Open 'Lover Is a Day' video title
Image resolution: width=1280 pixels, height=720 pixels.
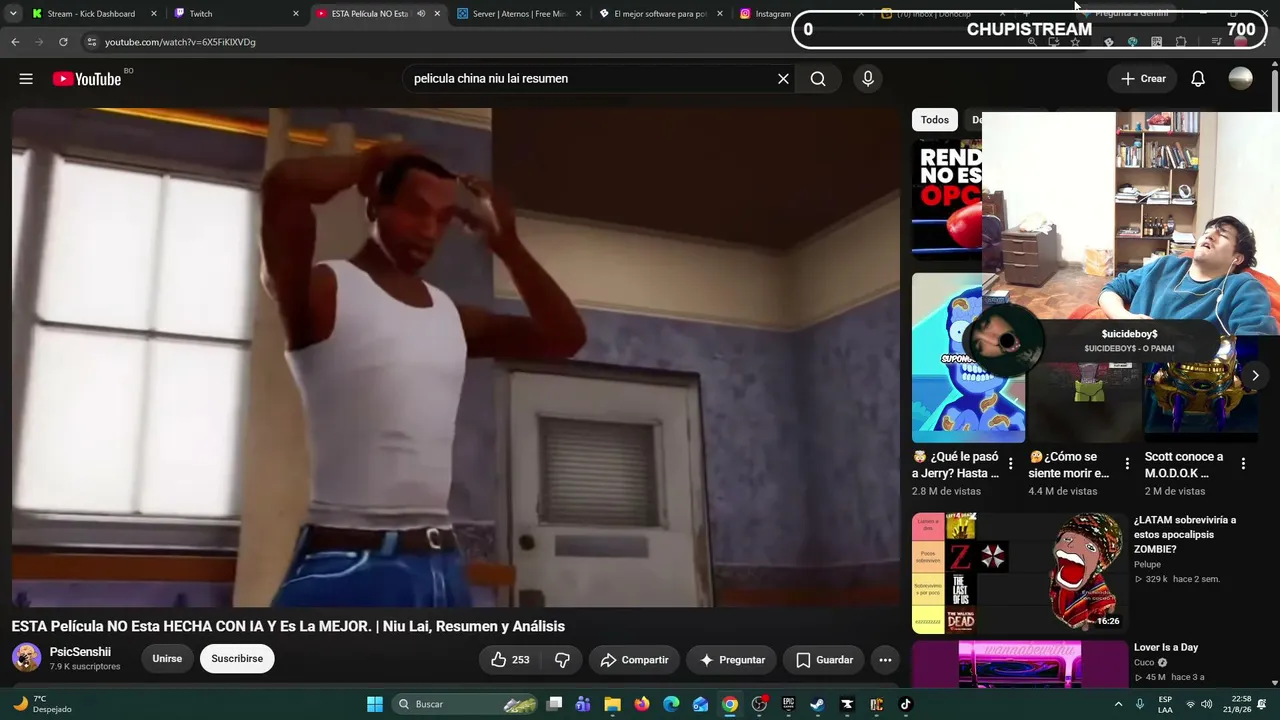coord(1166,647)
